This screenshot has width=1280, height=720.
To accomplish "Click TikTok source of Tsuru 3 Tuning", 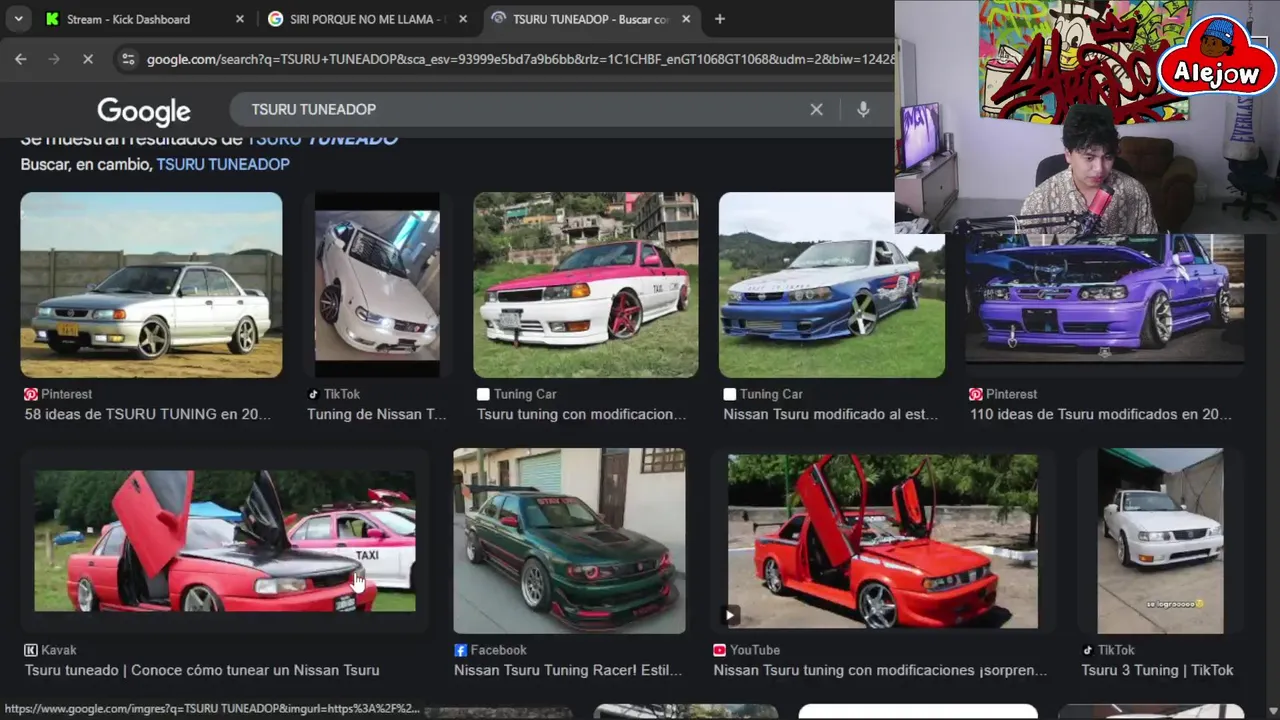I will [1108, 650].
